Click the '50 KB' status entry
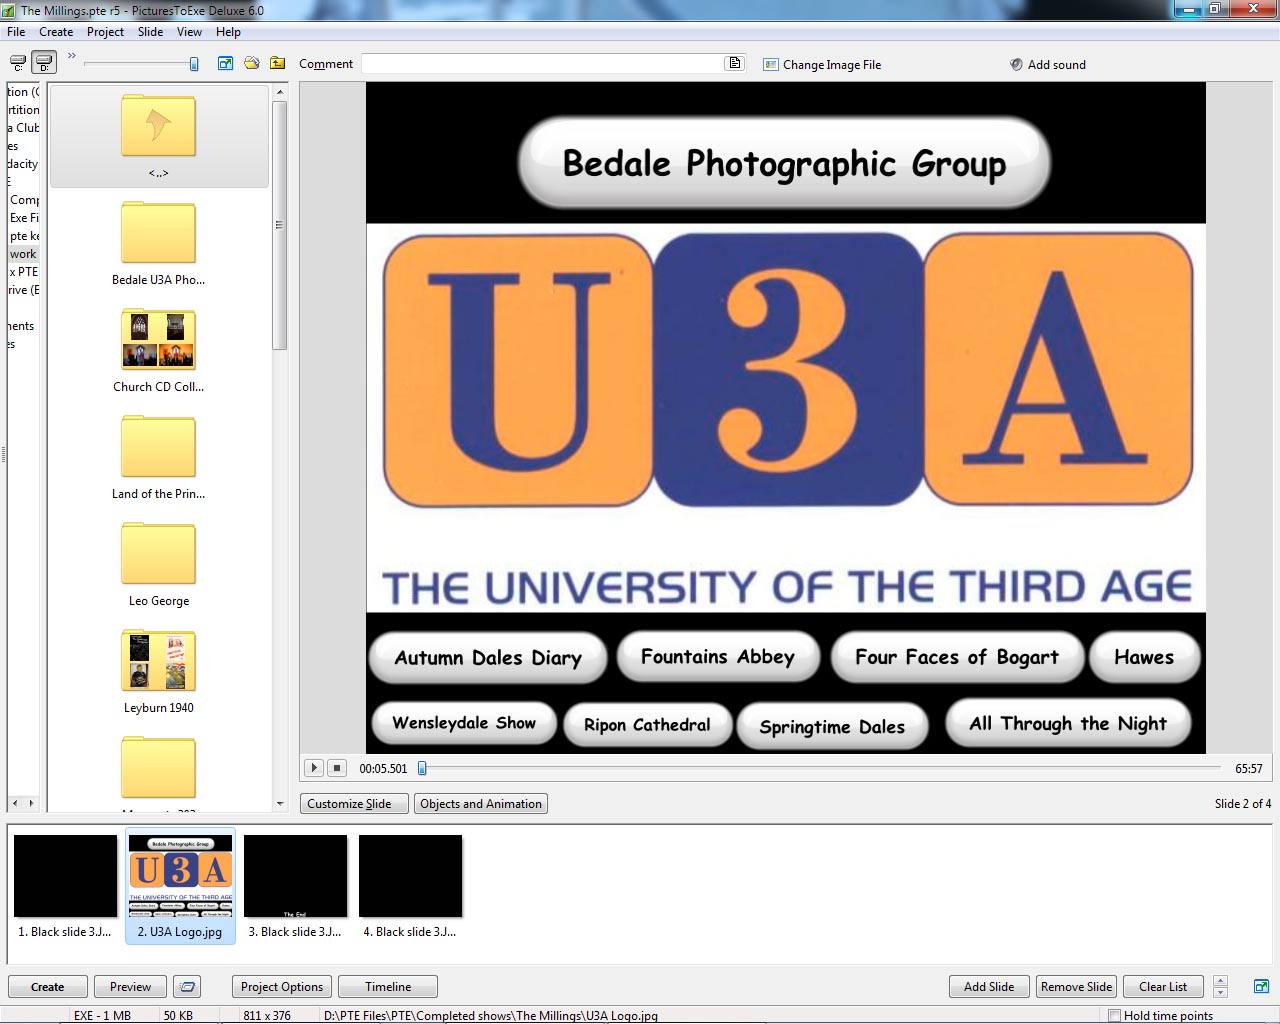This screenshot has height=1024, width=1280. point(178,1016)
